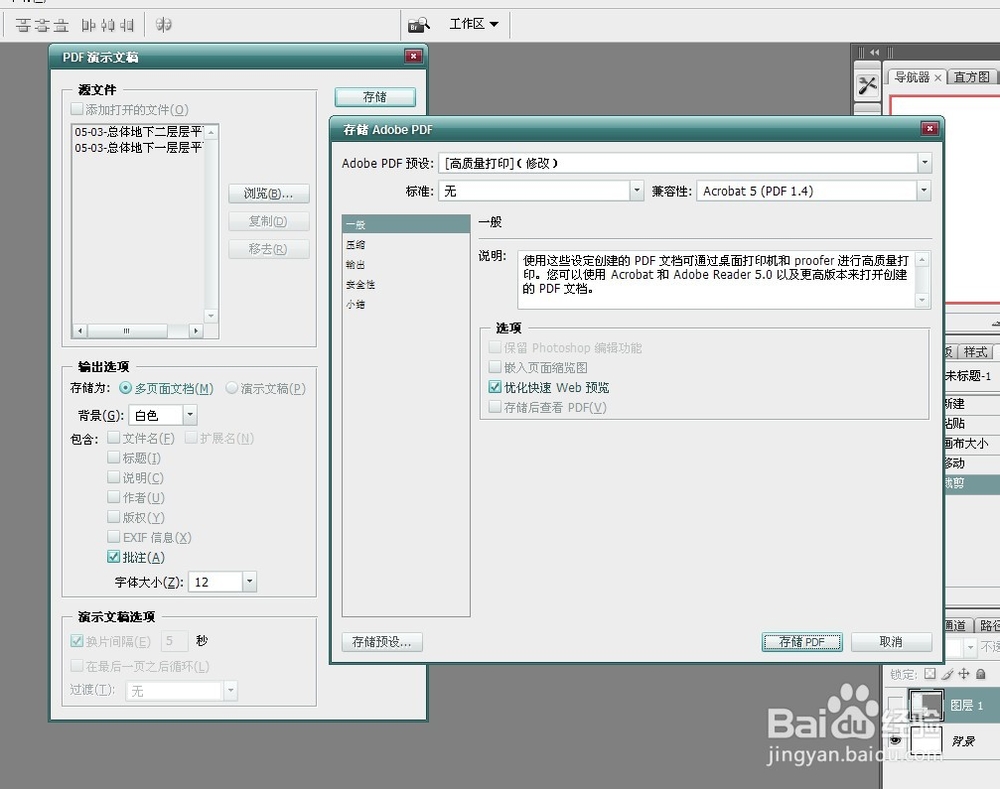Screen dimensions: 1000x789
Task: Uncheck the 批注 checkbox
Action: pos(114,557)
